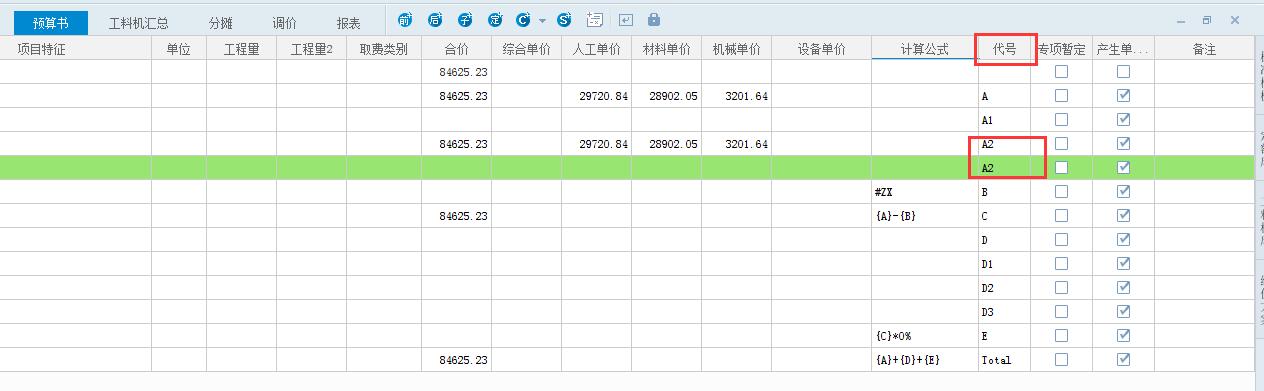Select 合价 84625.23 in row C
Screen dimensions: 1264x391
(x=456, y=216)
